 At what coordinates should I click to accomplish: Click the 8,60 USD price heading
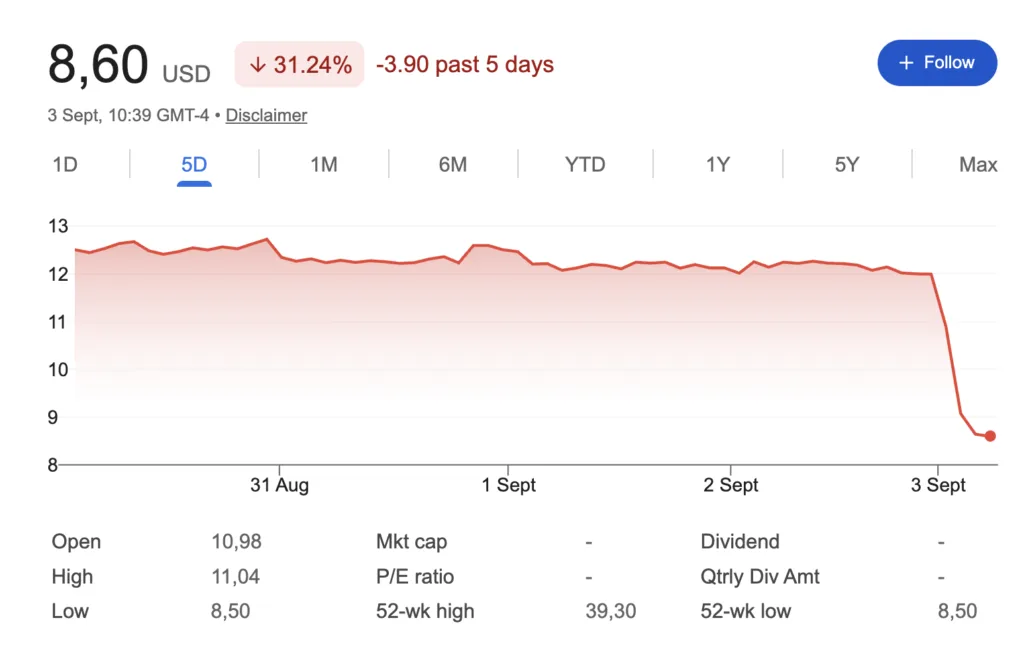129,65
